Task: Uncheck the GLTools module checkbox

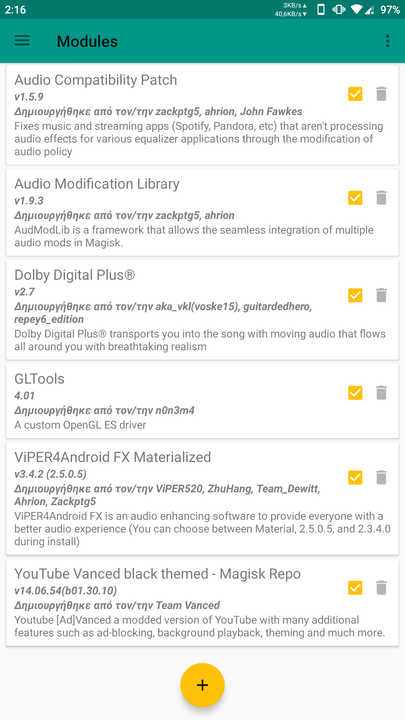Action: 355,393
